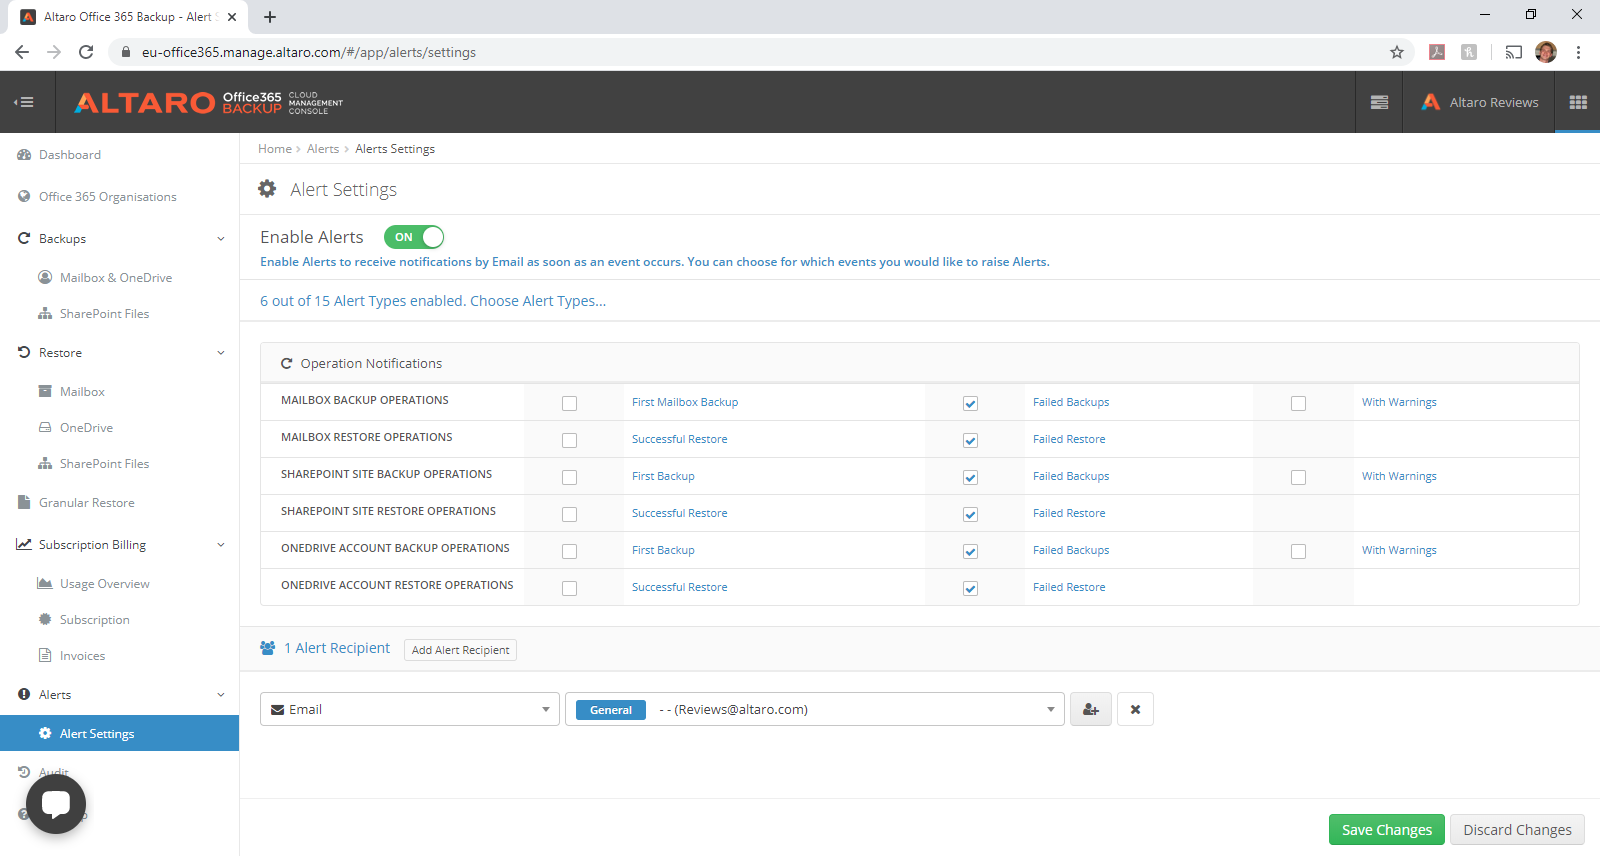The image size is (1600, 856).
Task: Click the Altaro Reviews account icon
Action: [1431, 102]
